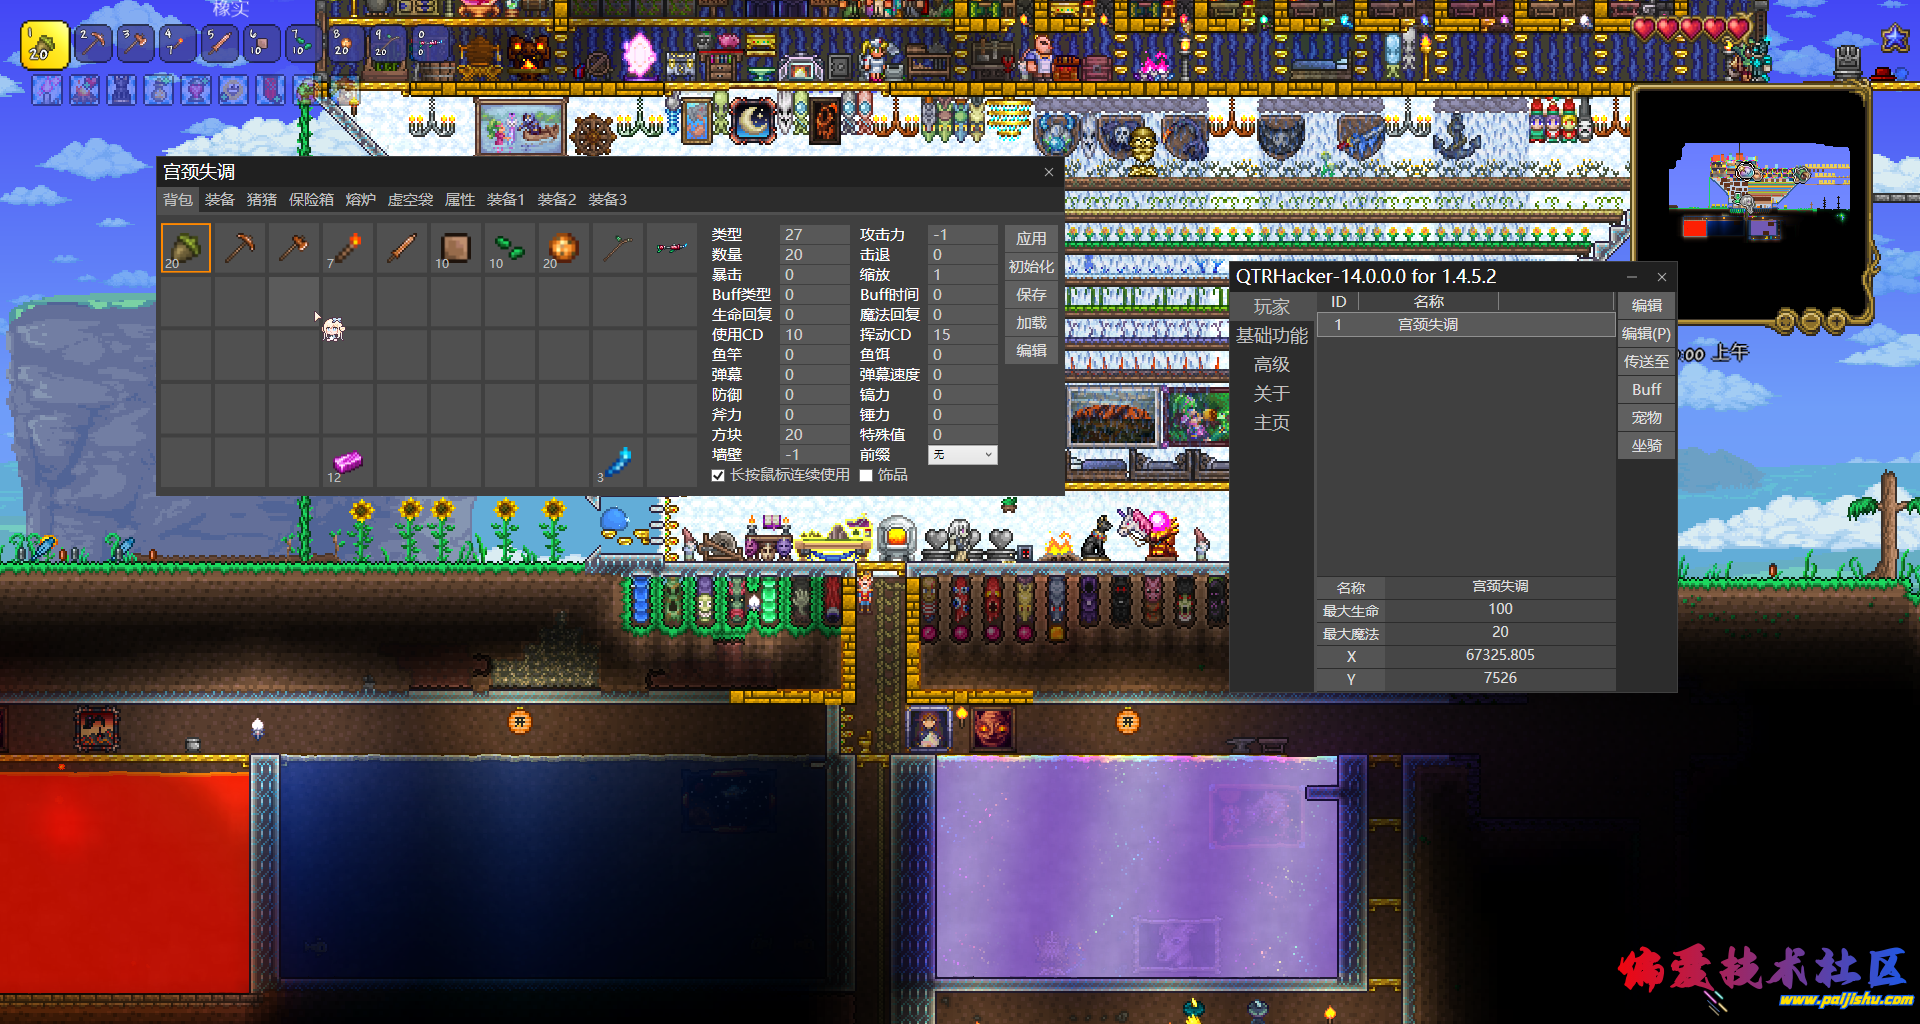Click the orange pumpkin-like item slot
Viewport: 1920px width, 1024px height.
click(563, 248)
